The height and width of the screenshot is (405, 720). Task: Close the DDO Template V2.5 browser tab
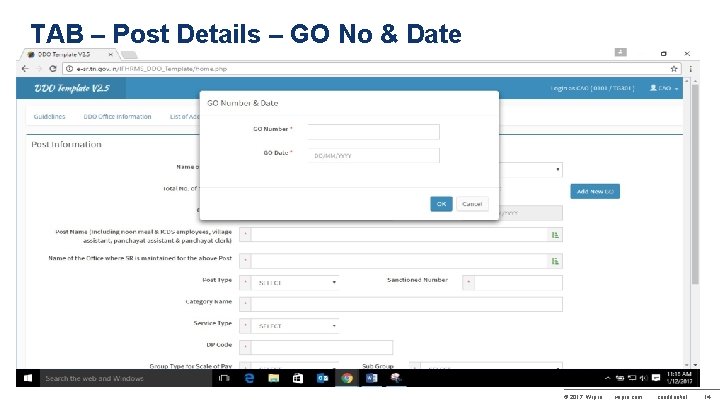[111, 54]
